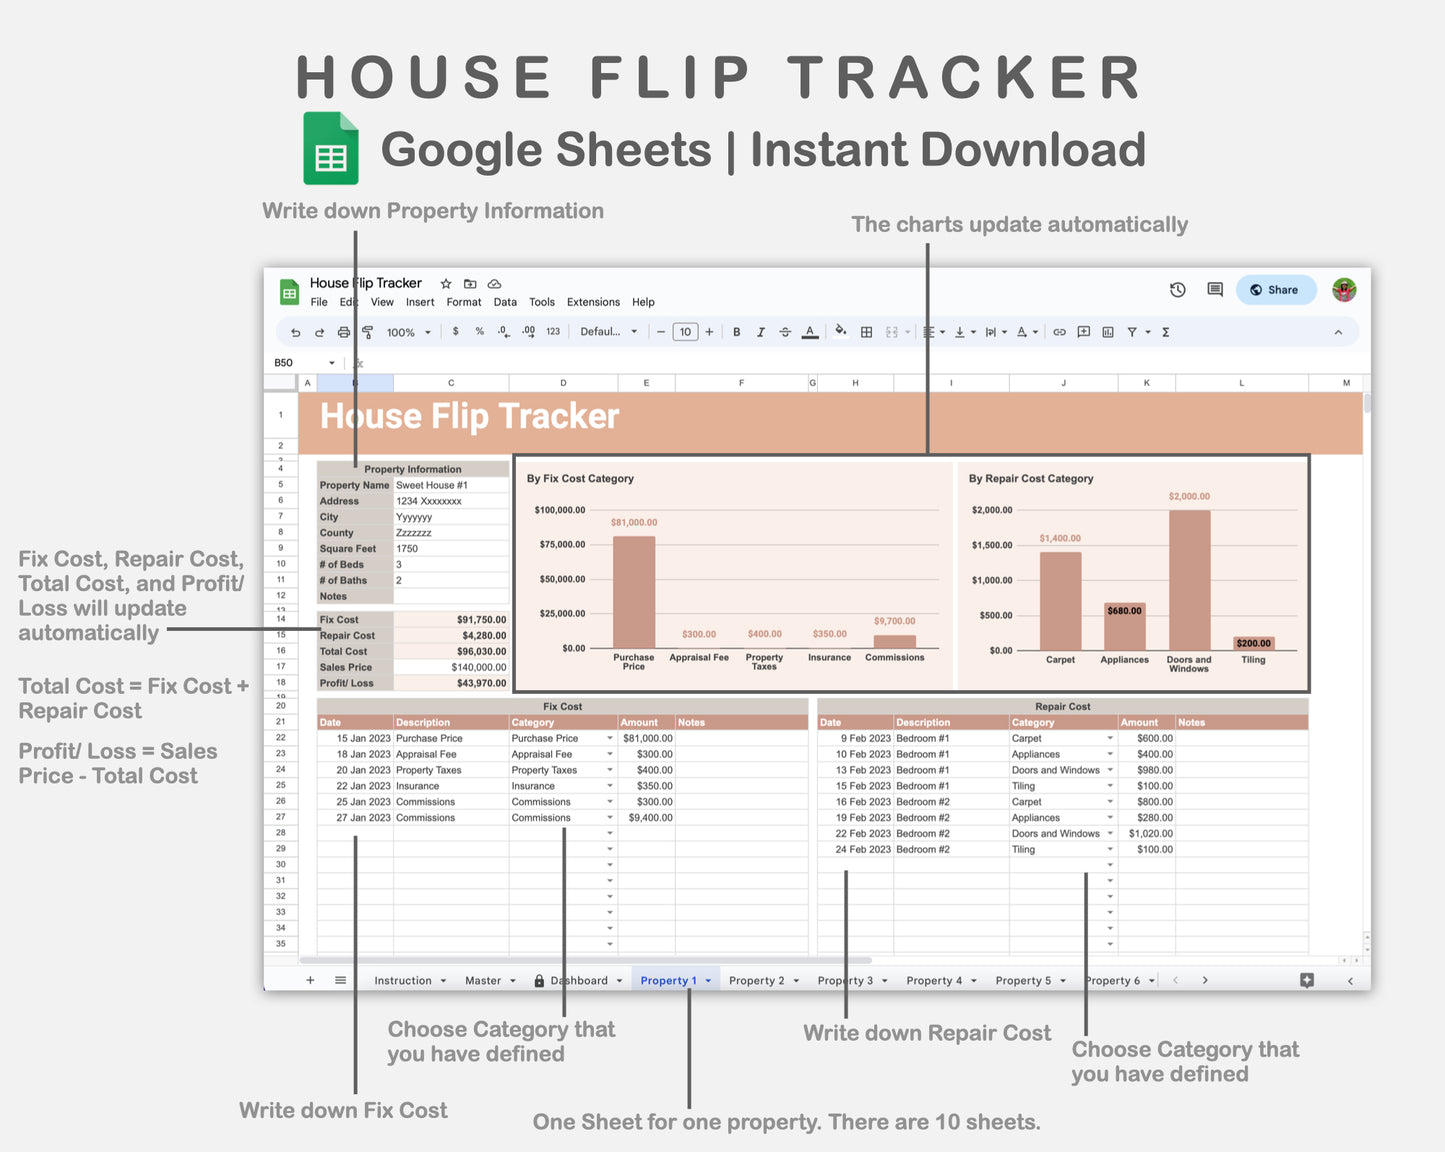Click the Functions sigma icon
The width and height of the screenshot is (1445, 1152).
[1166, 331]
